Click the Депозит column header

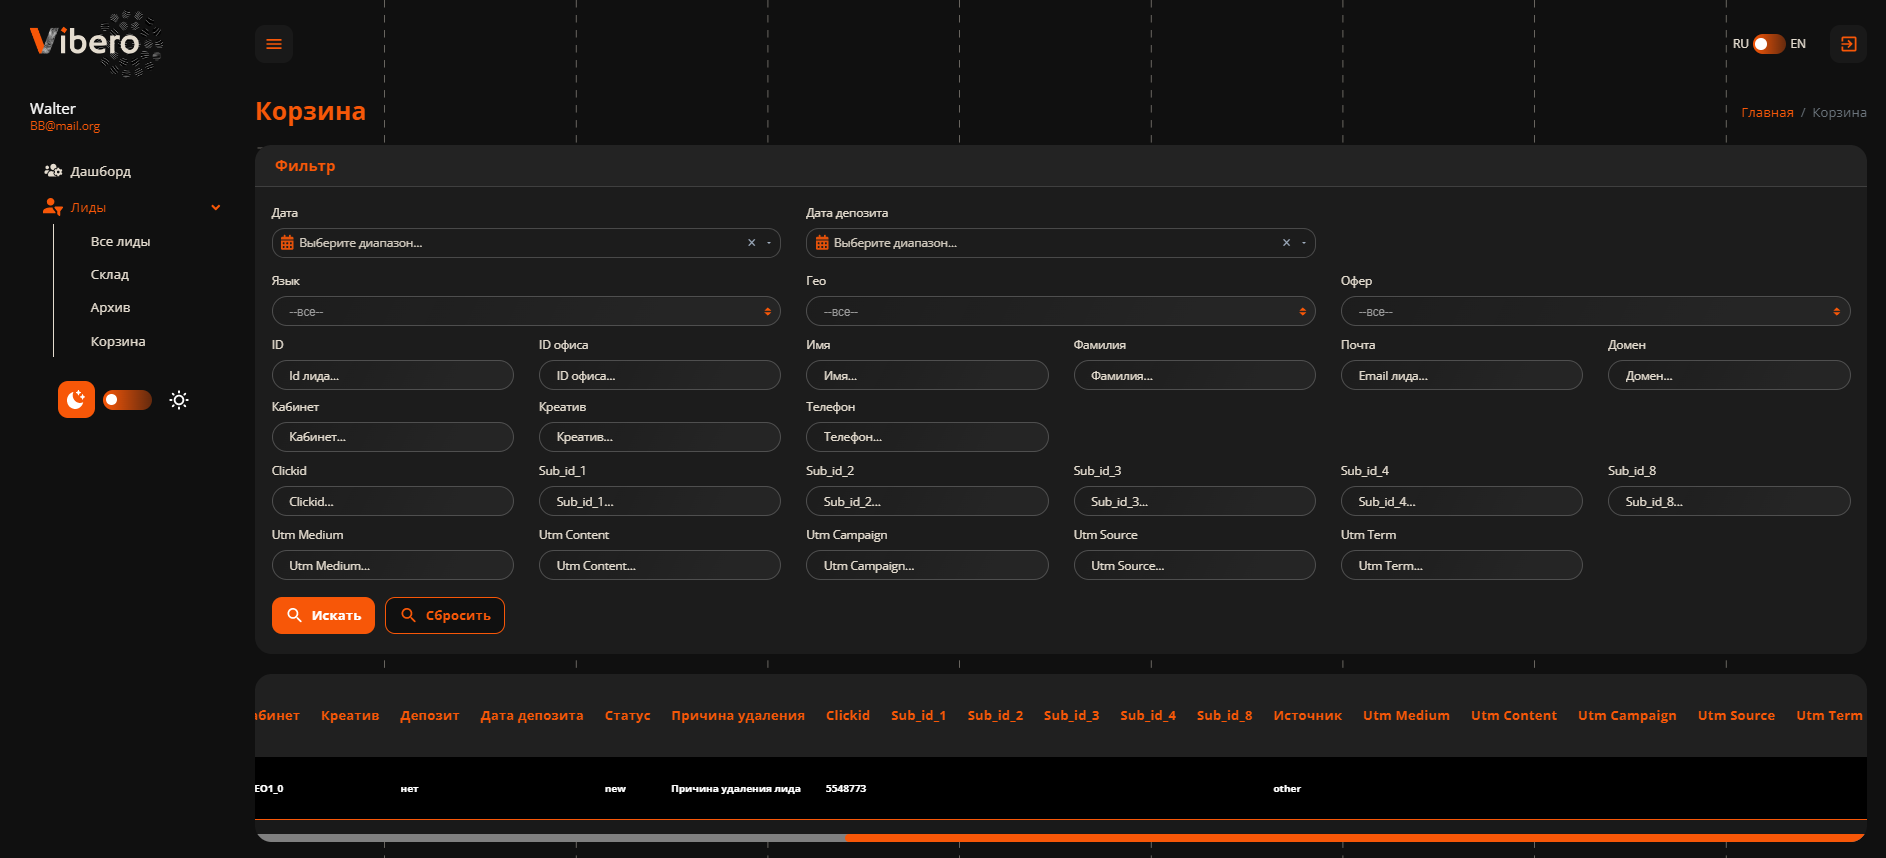(x=430, y=715)
